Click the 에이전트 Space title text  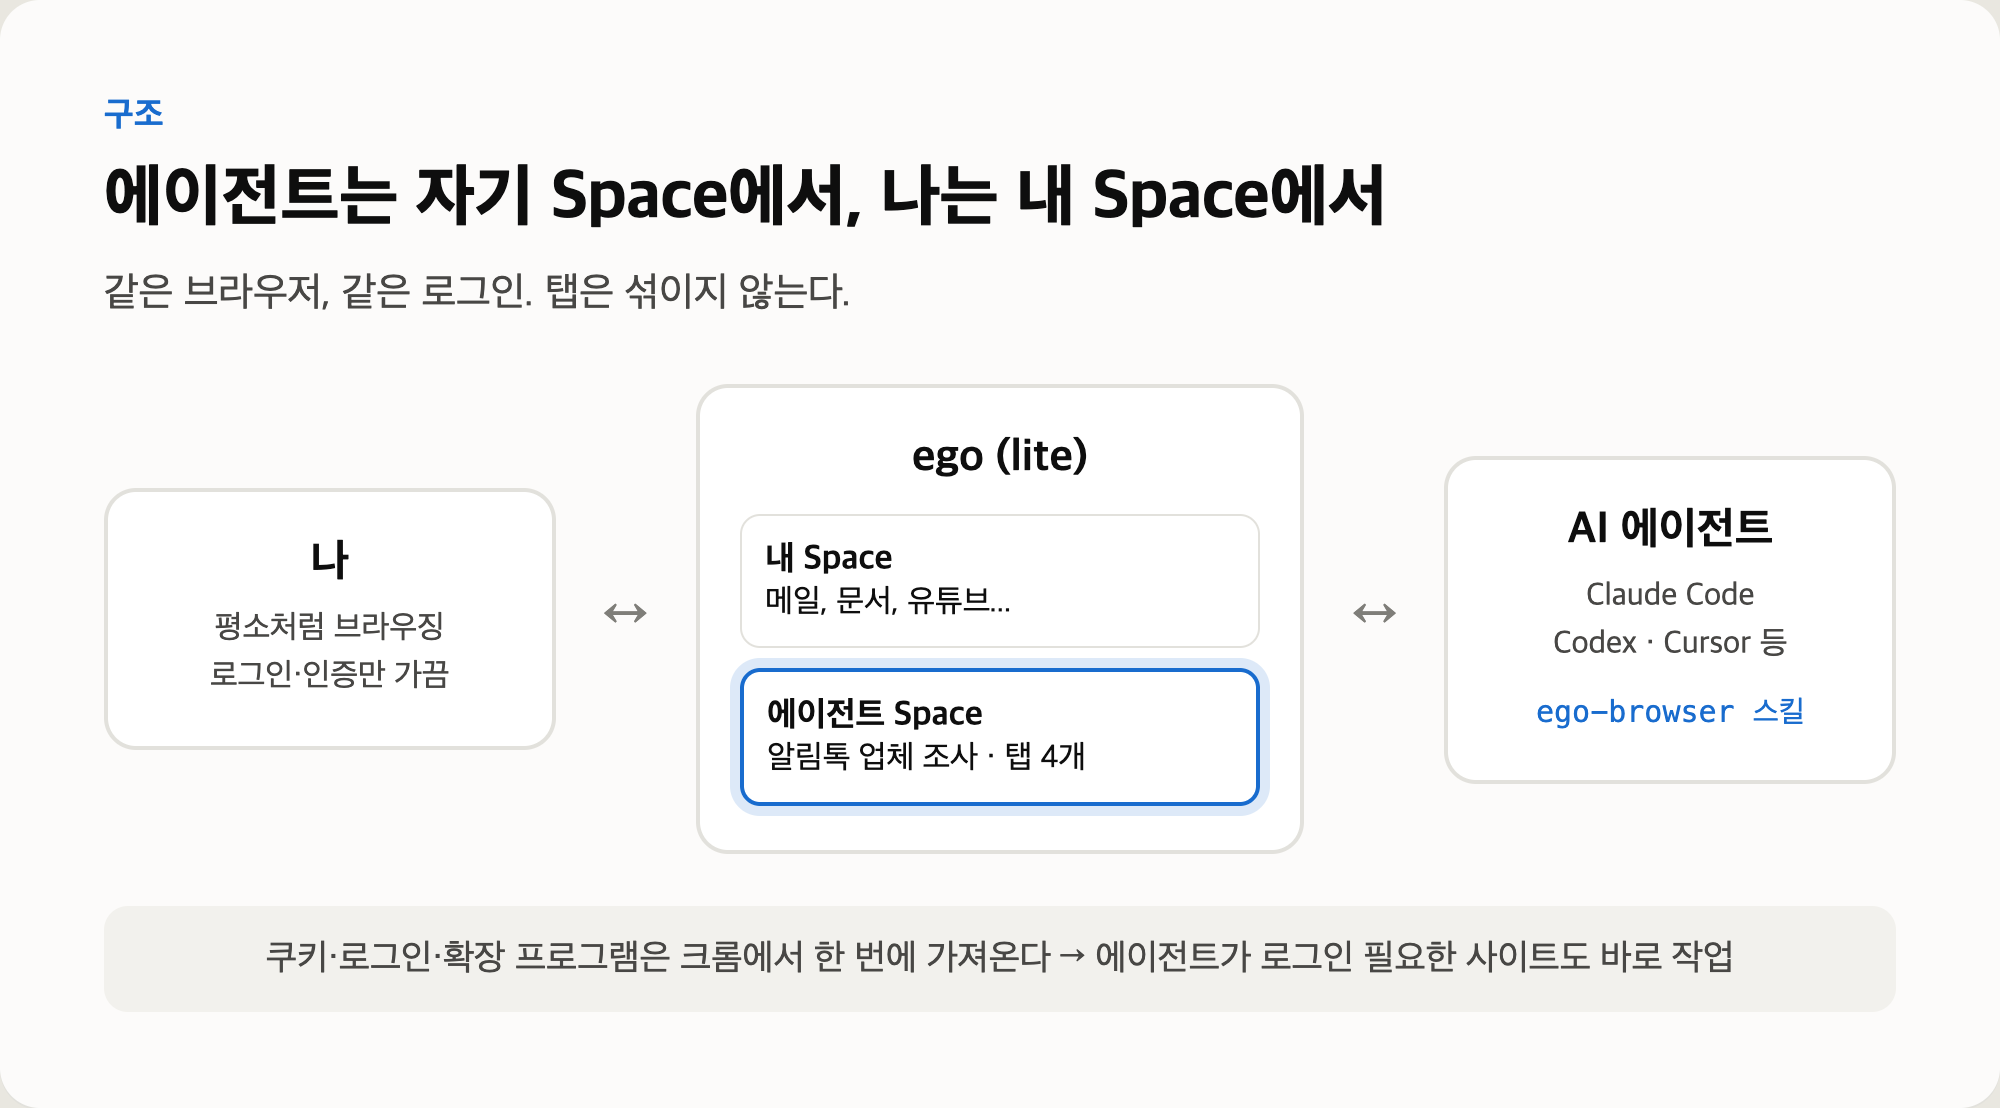(874, 713)
